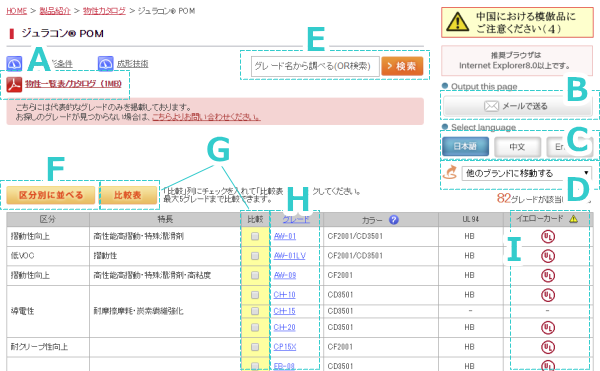Click the HB rating in the CP15X row
The width and height of the screenshot is (600, 371).
coord(470,347)
